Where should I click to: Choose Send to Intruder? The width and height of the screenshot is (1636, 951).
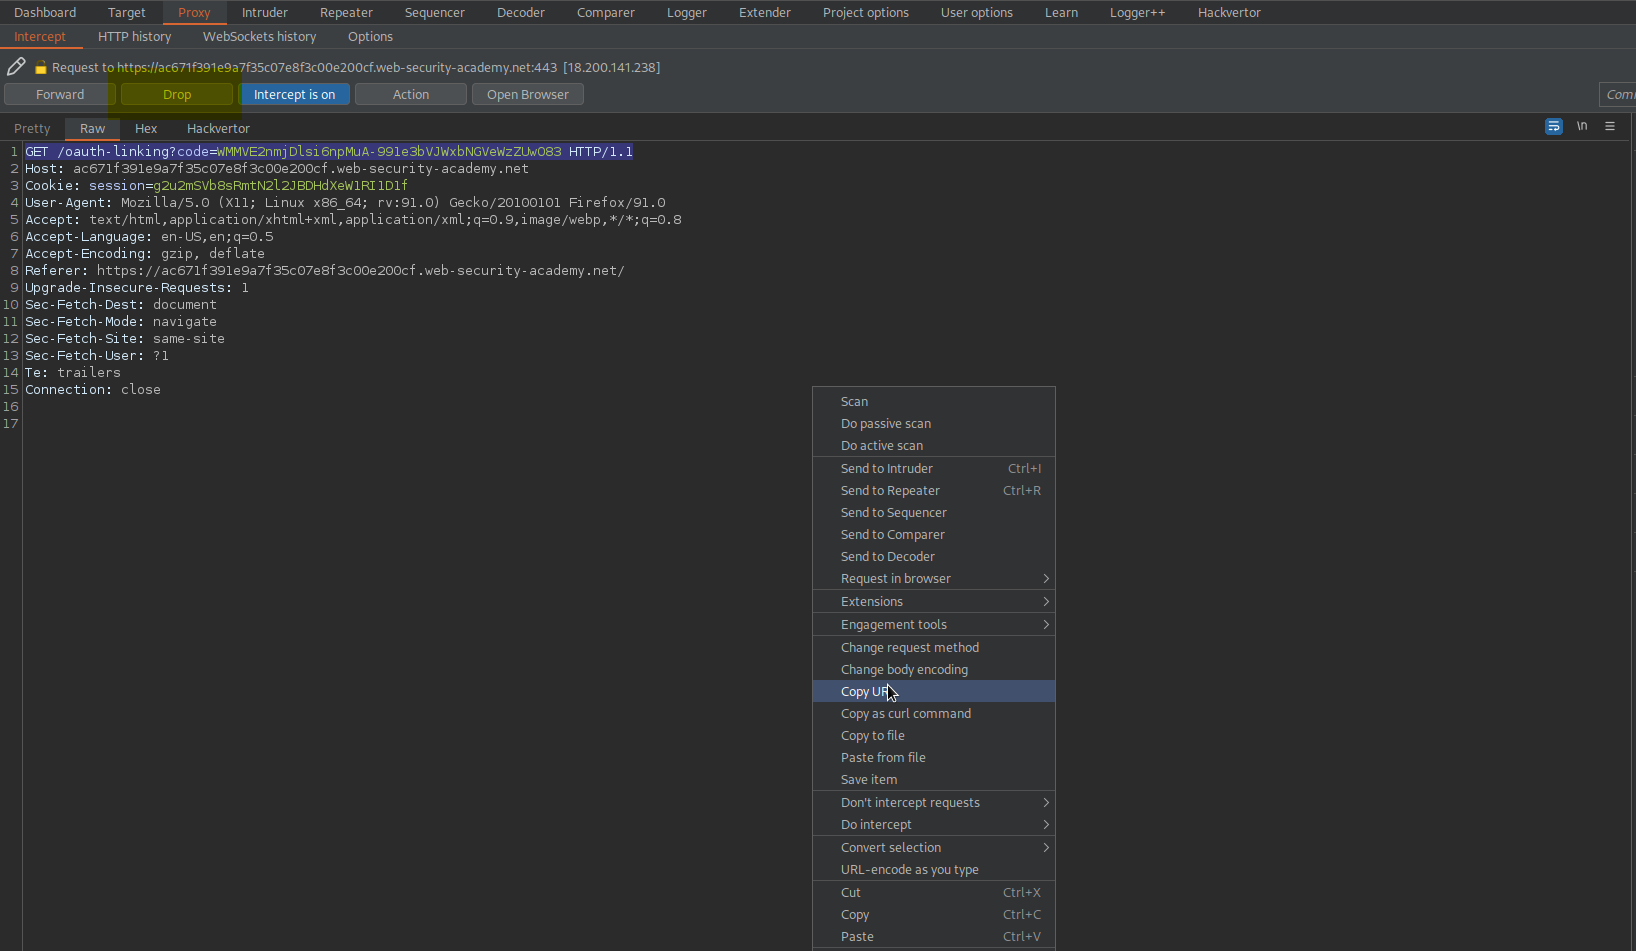coord(934,468)
